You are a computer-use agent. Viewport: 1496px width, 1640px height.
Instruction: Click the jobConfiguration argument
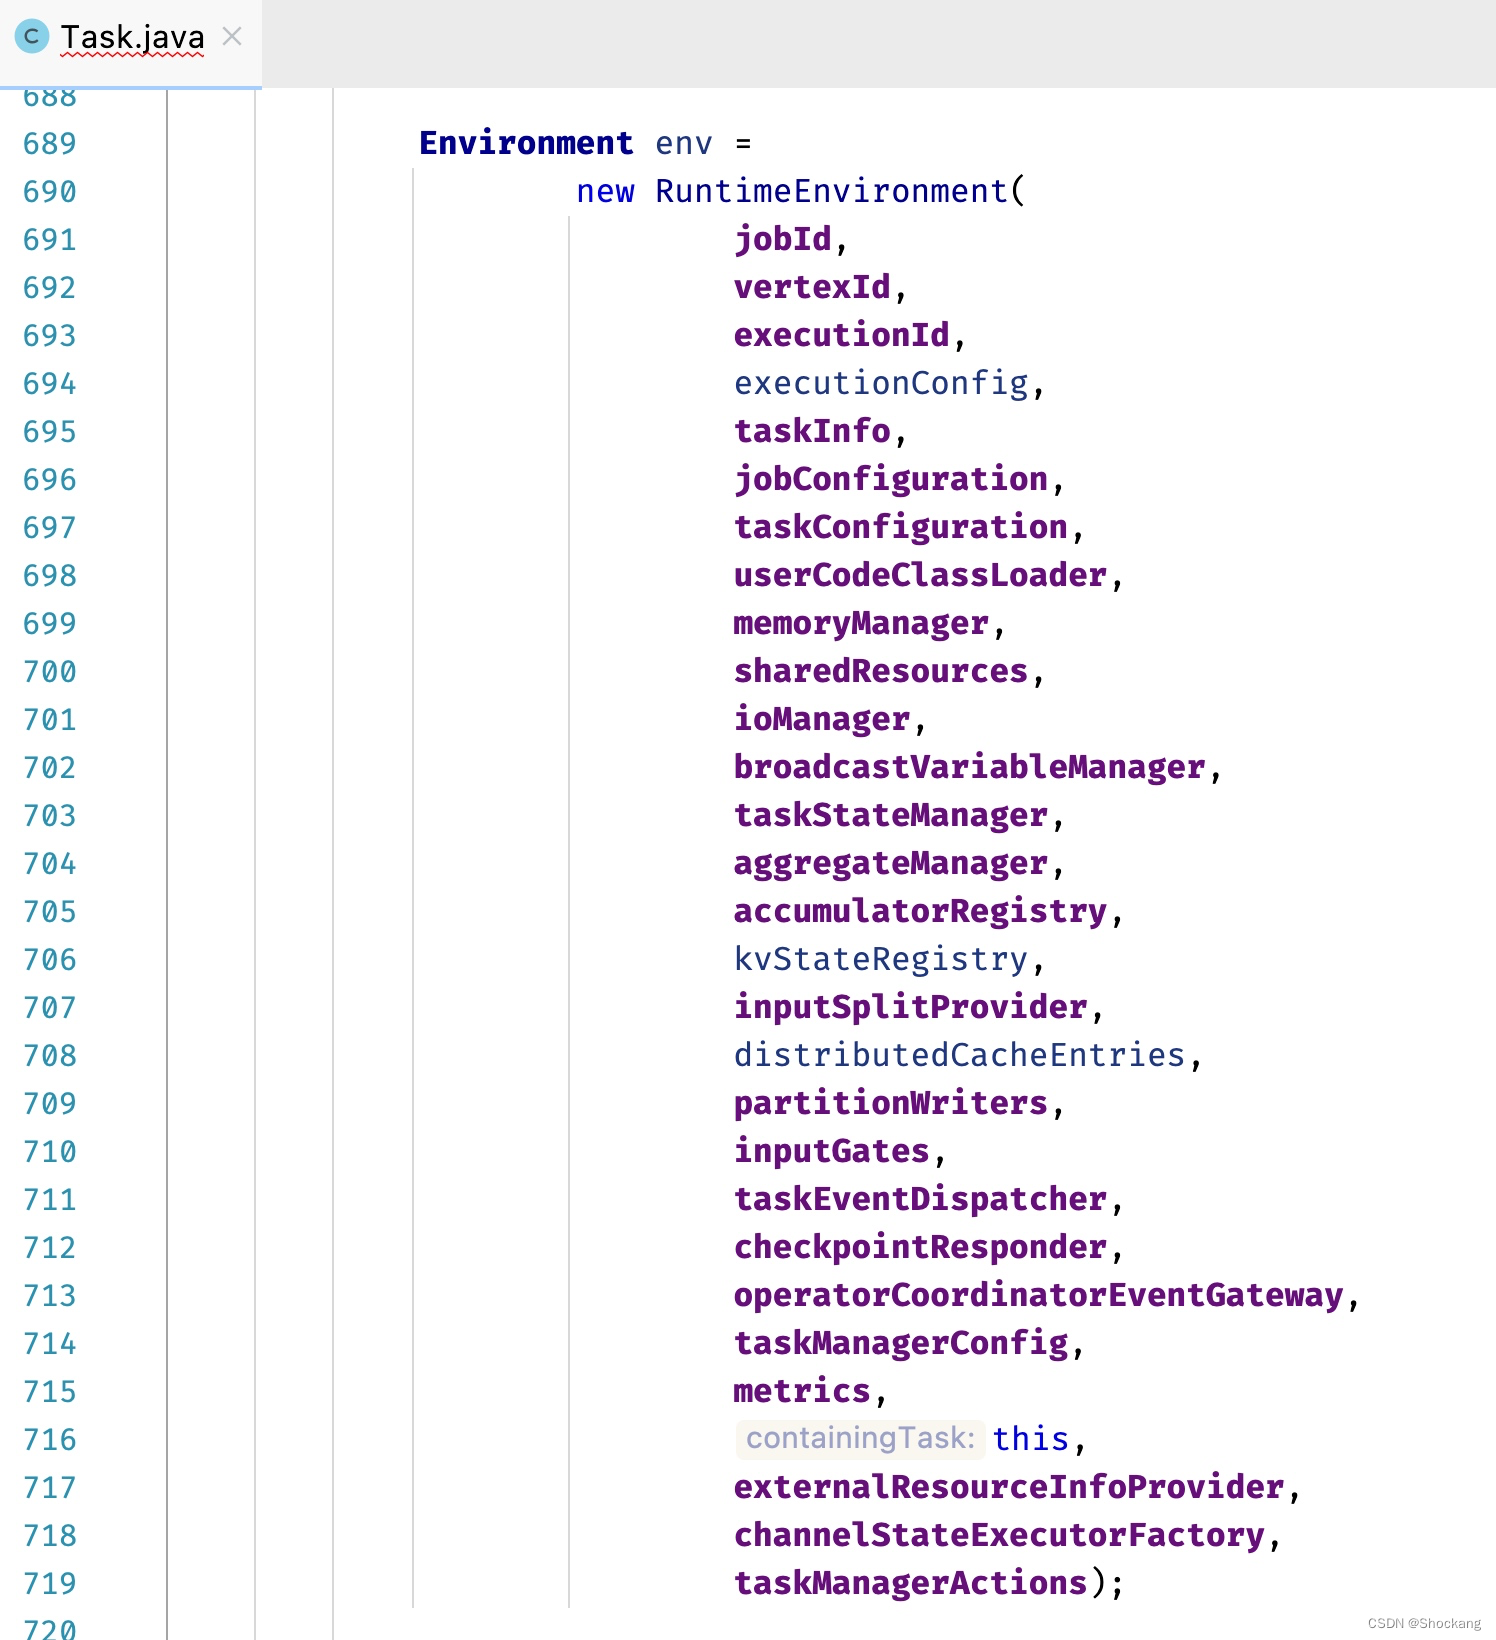point(891,480)
